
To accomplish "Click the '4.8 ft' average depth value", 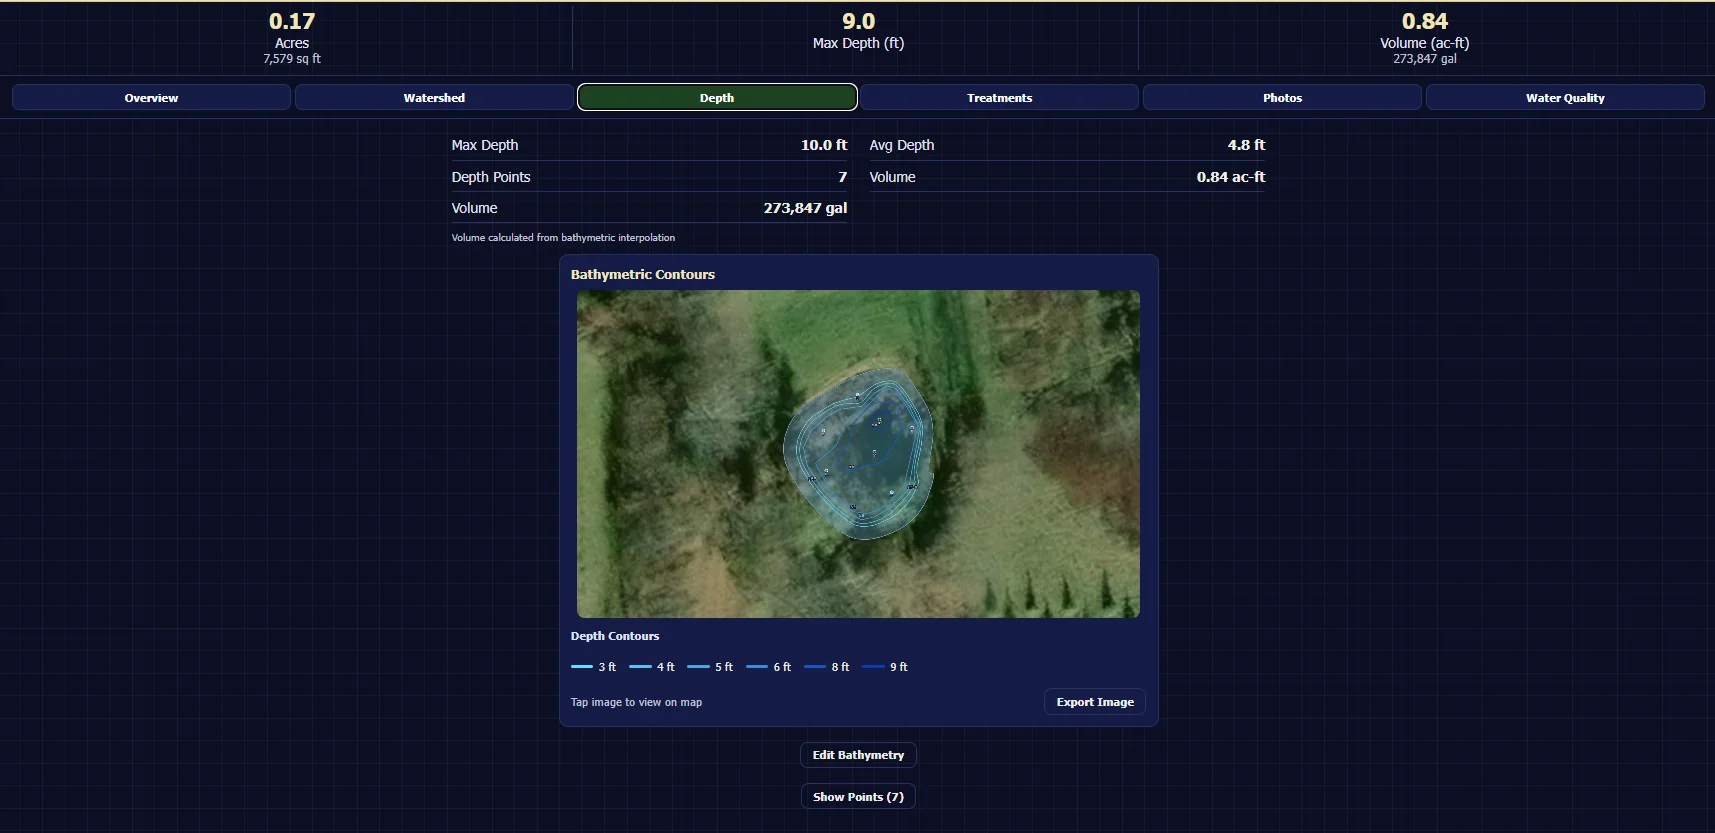I will point(1246,145).
